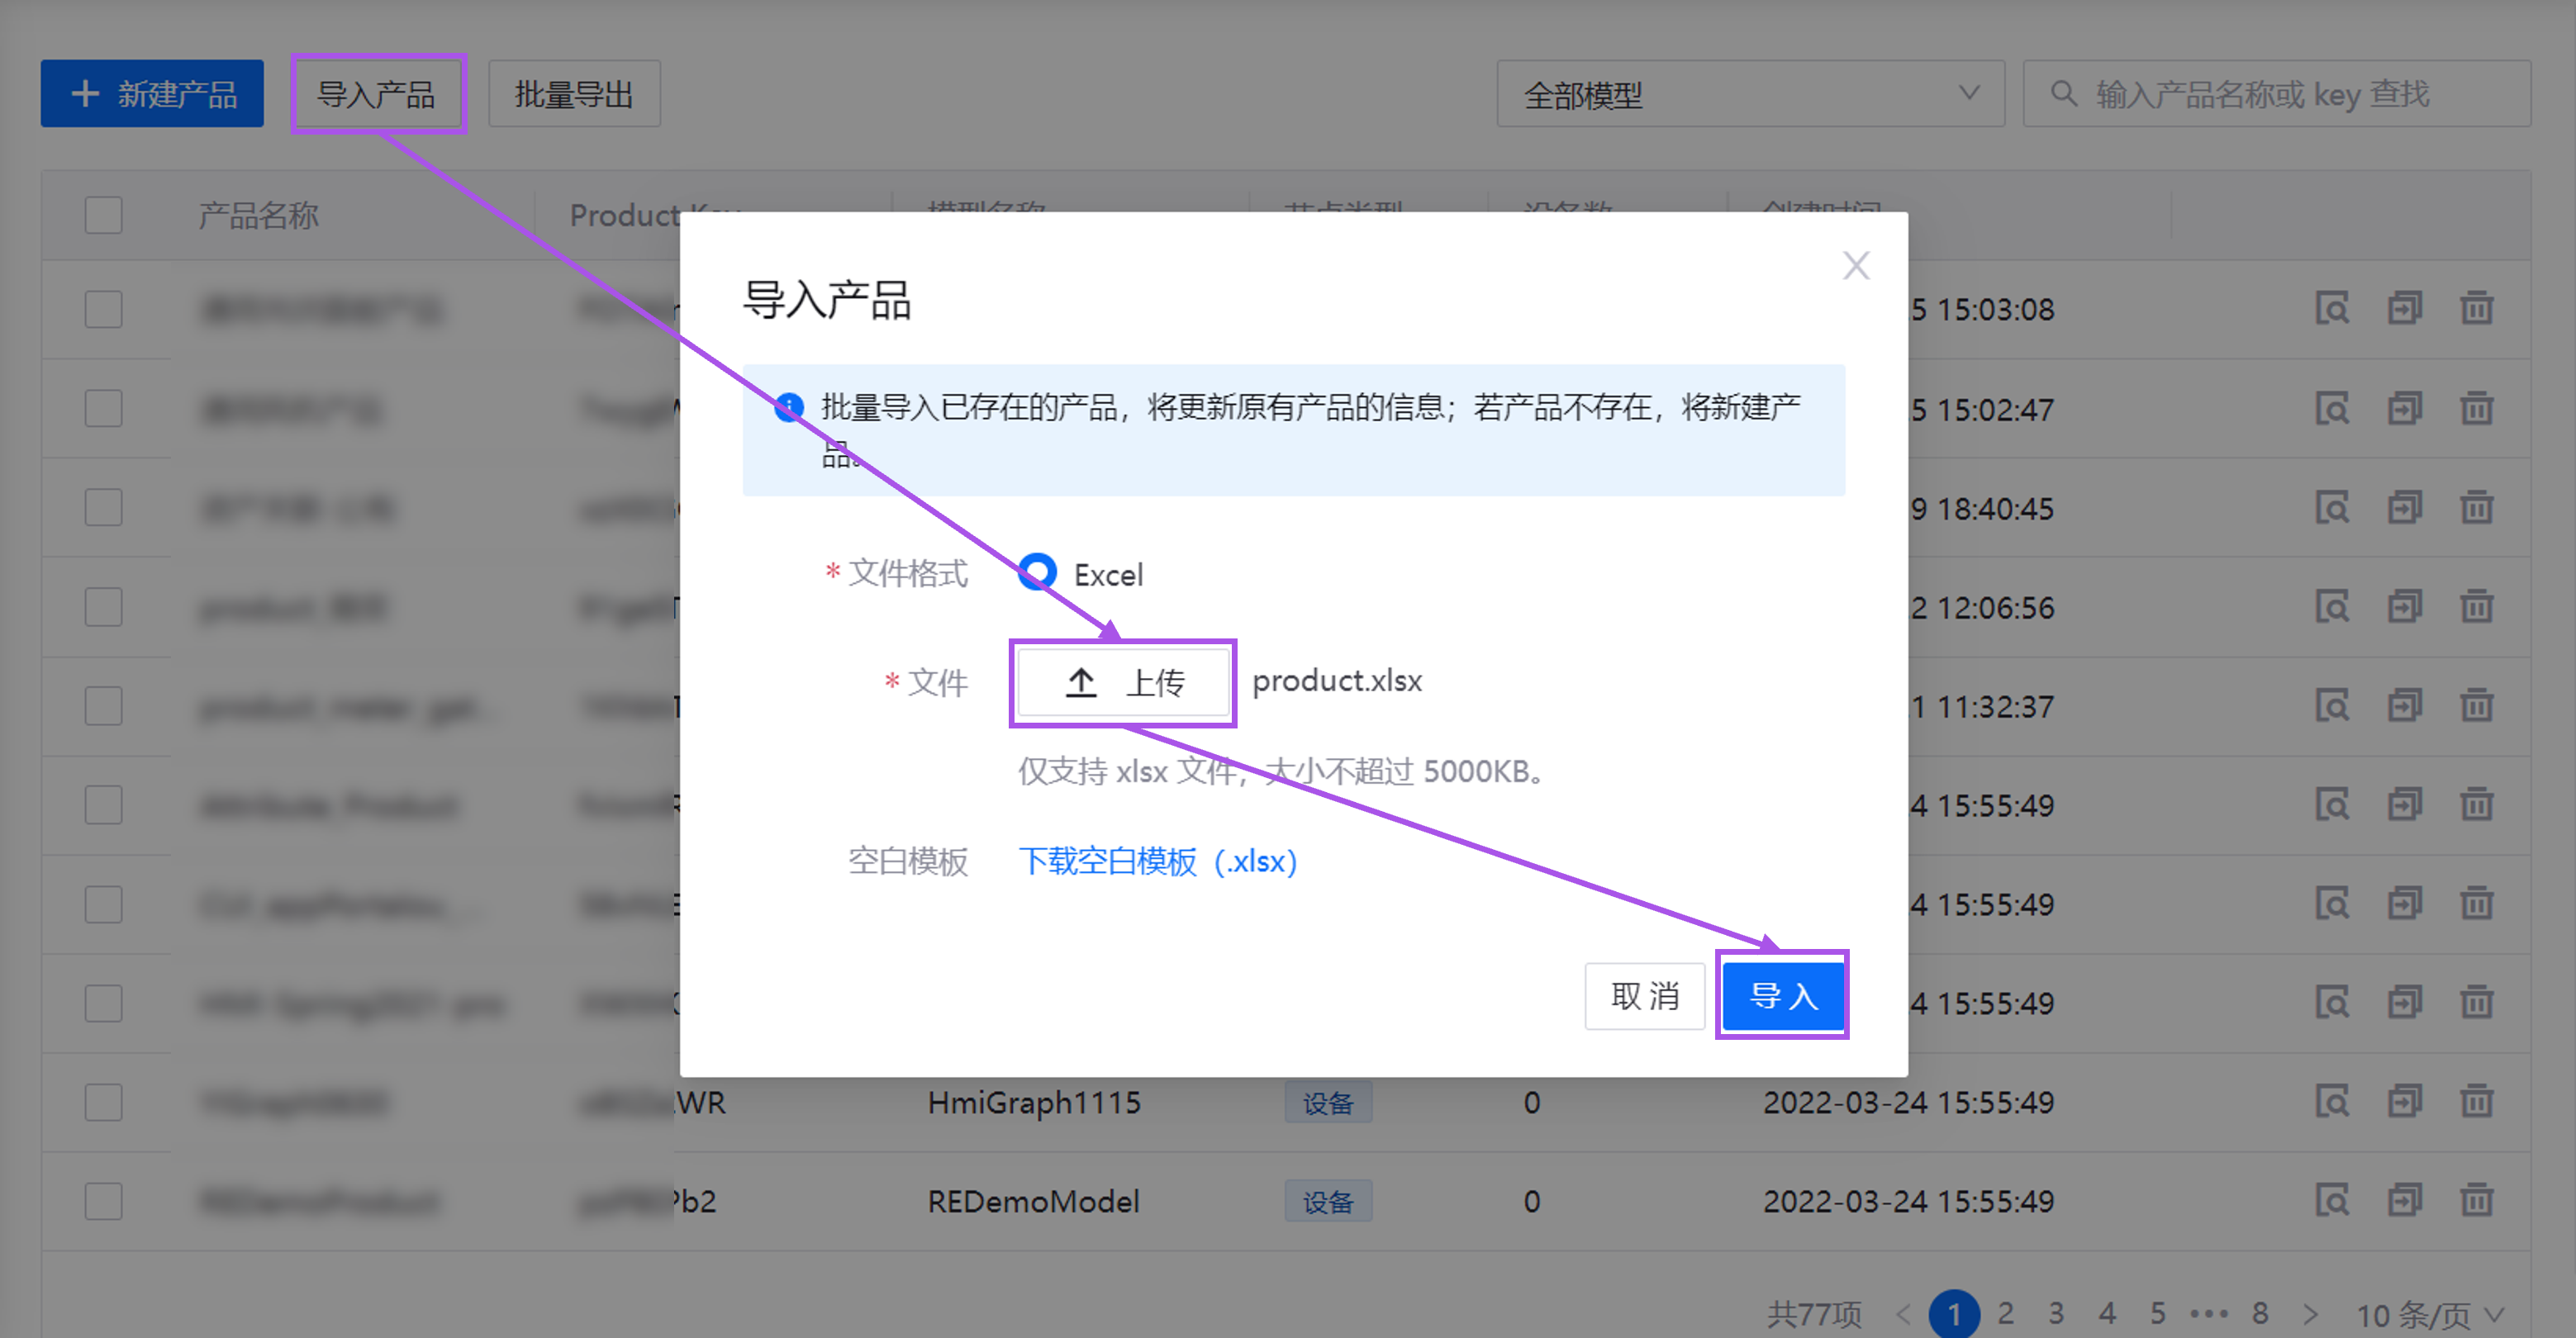Viewport: 2576px width, 1338px height.
Task: Tick the checkbox for the HmiGraph1115 row
Action: click(104, 1102)
